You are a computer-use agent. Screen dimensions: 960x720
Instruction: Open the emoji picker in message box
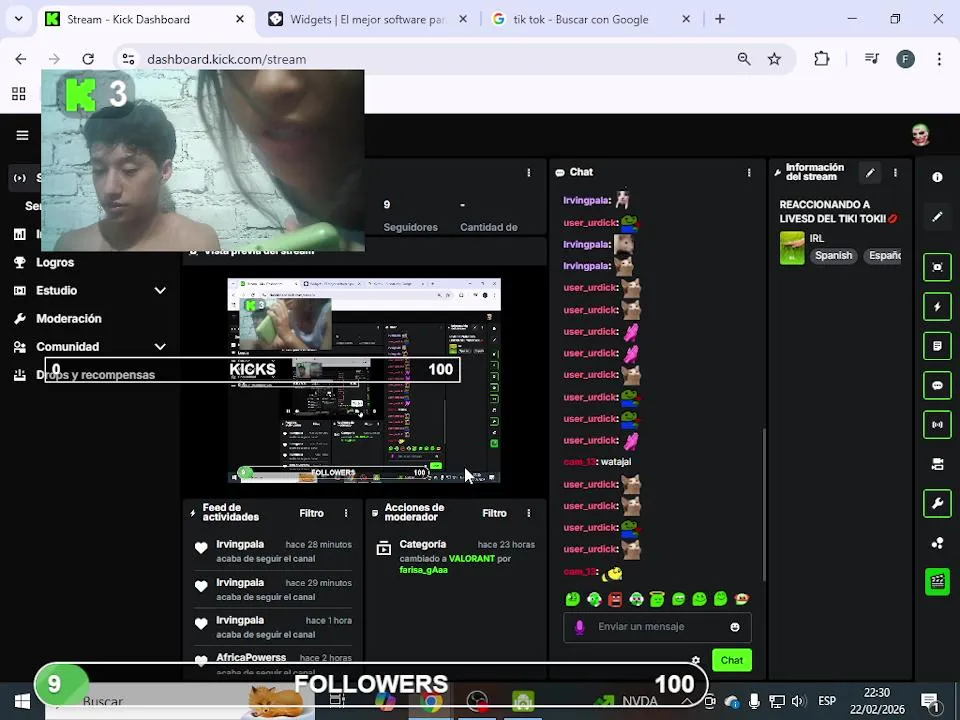click(x=735, y=627)
